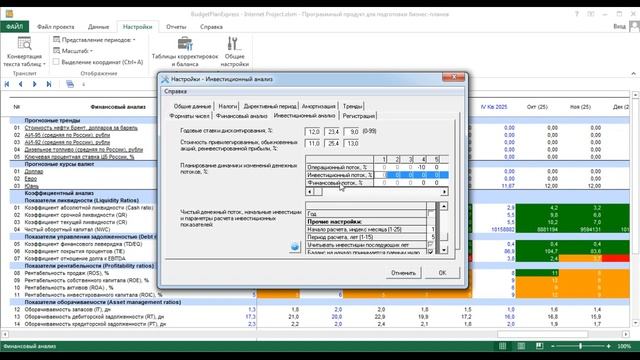
Task: Click scroll-right arrow of cash flow table
Action: coord(444,191)
